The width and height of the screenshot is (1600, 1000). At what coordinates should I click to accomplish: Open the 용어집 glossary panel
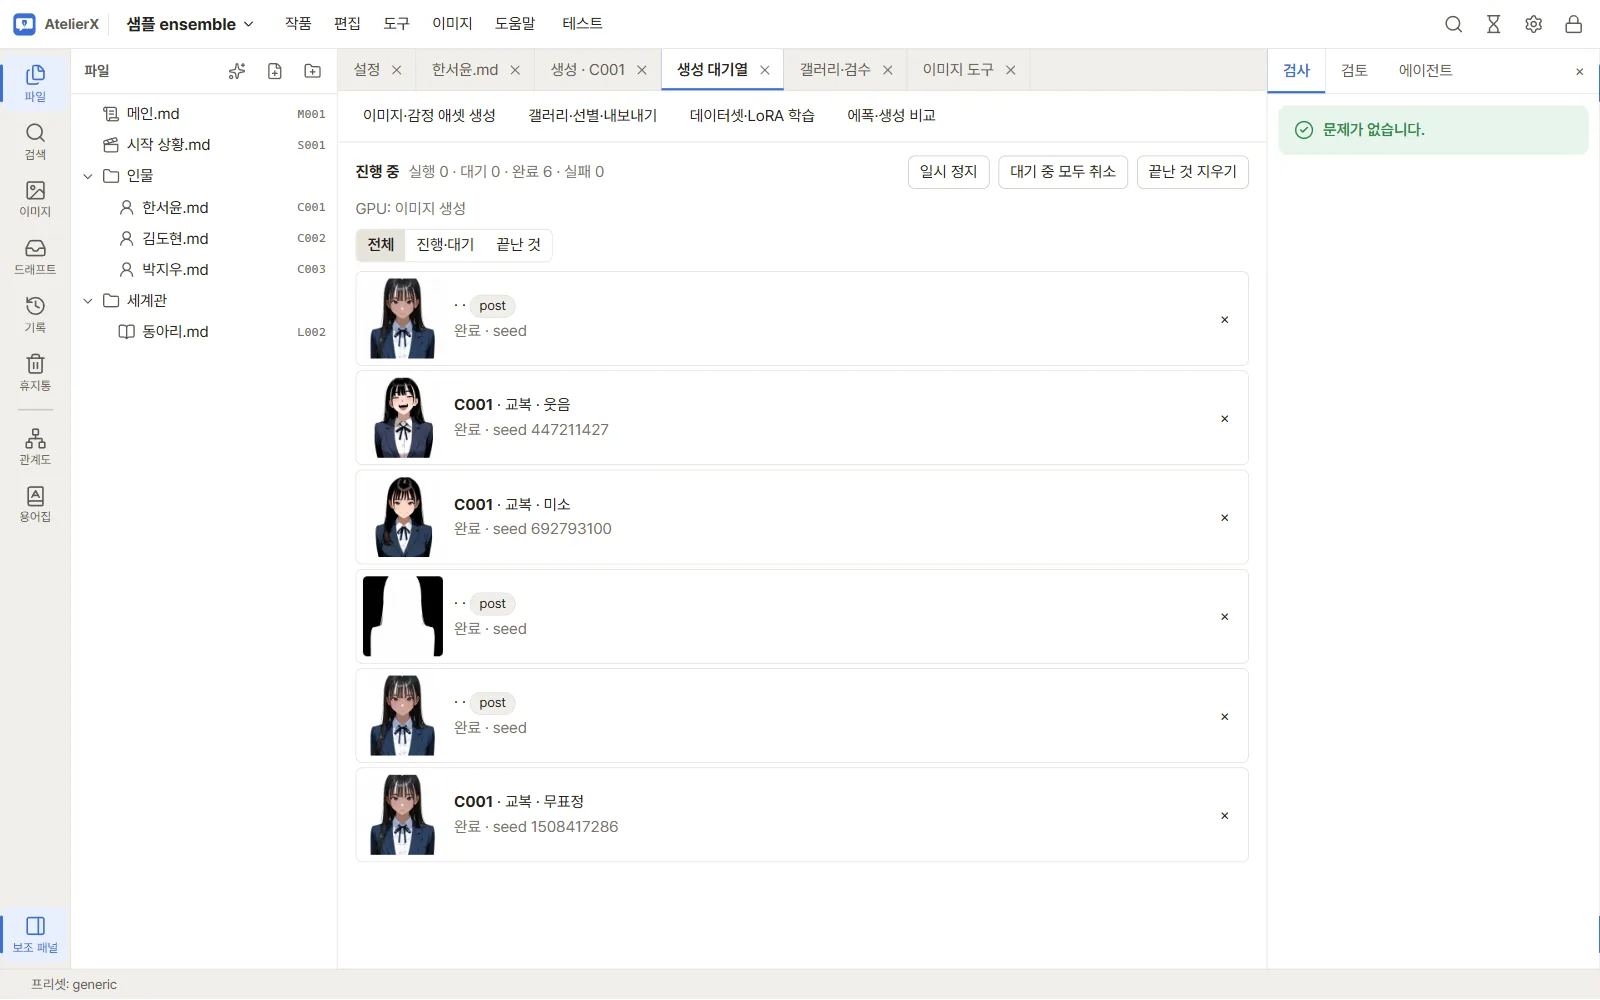pyautogui.click(x=35, y=505)
